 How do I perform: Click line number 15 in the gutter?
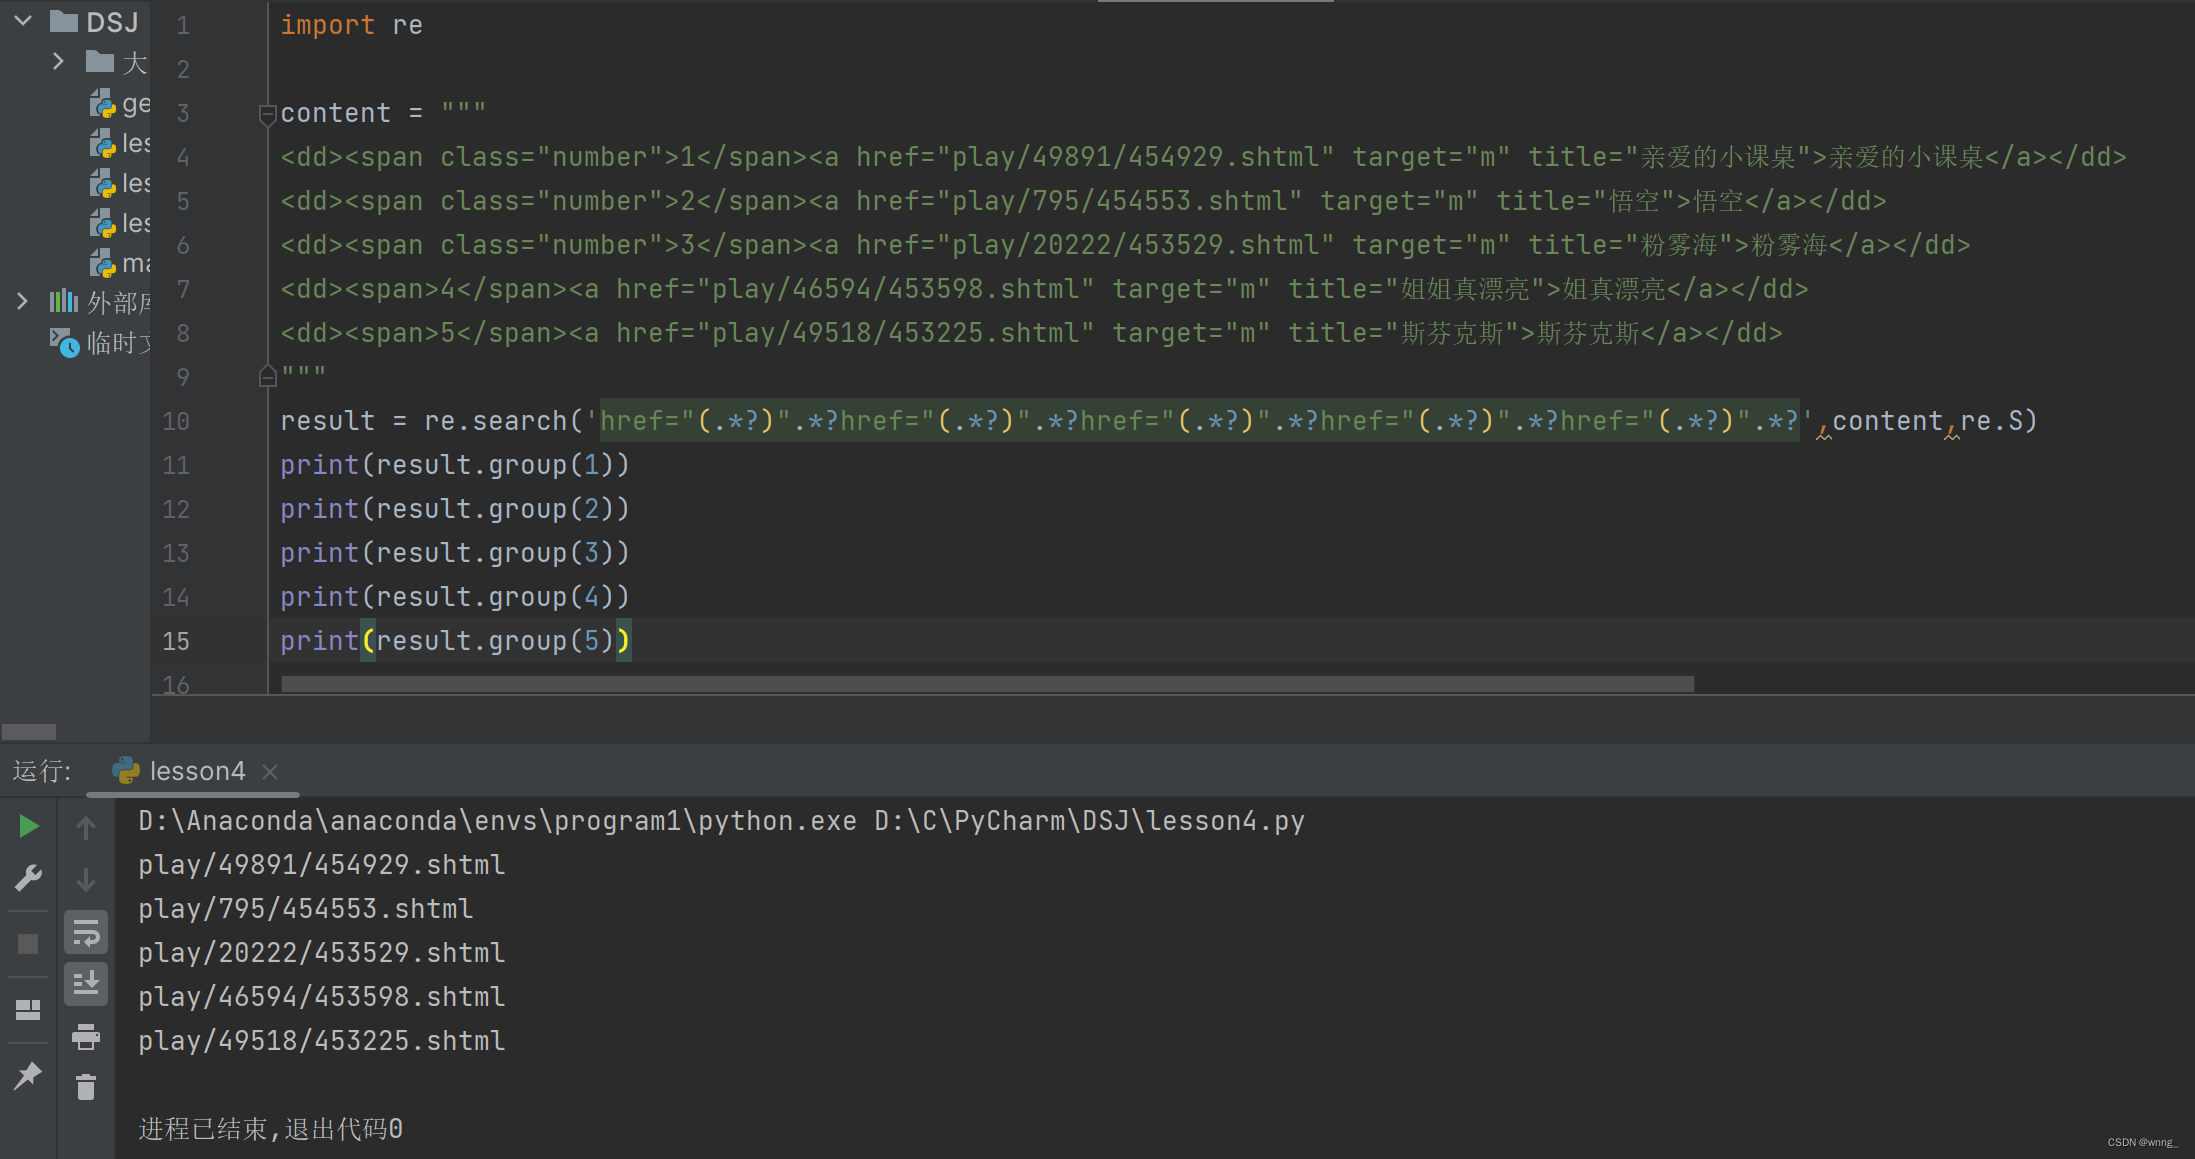point(176,641)
